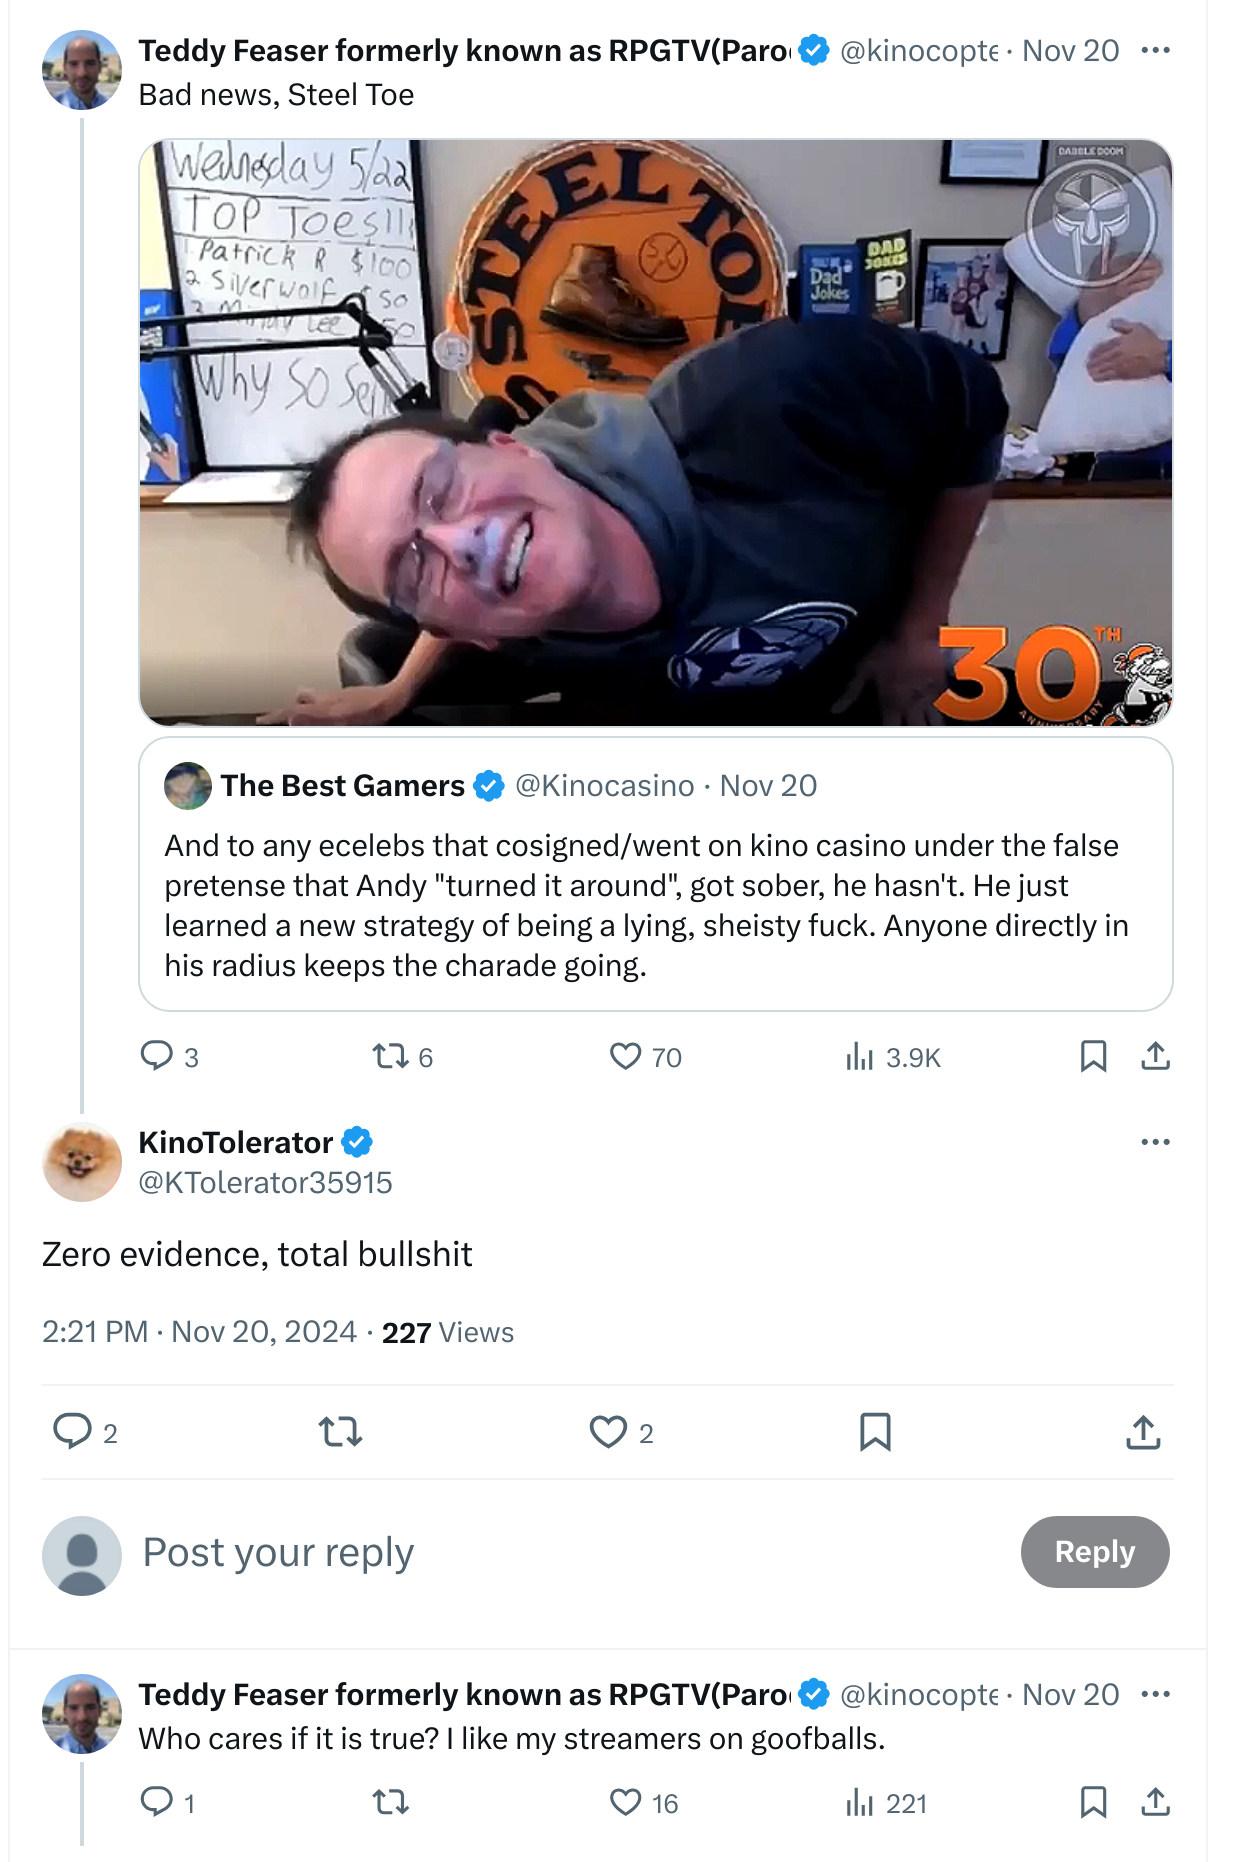Screen dimensions: 1244x1862
Task: Open more options on the goofballs reply
Action: pos(1155,1694)
